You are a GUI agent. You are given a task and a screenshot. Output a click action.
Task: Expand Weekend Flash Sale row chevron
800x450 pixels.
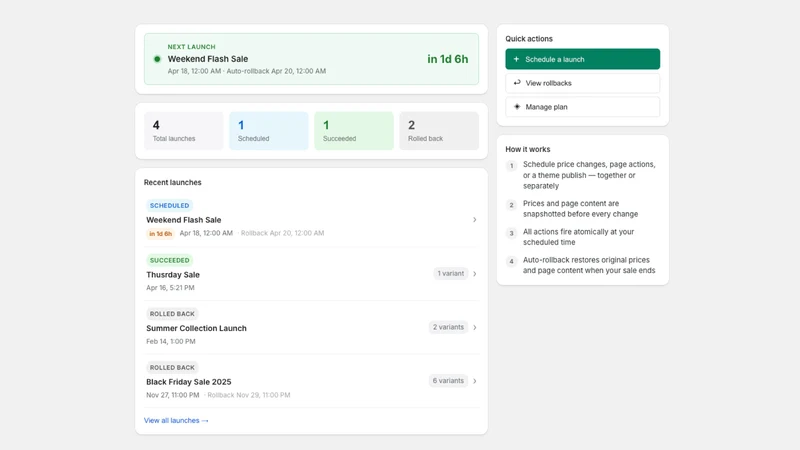[474, 219]
